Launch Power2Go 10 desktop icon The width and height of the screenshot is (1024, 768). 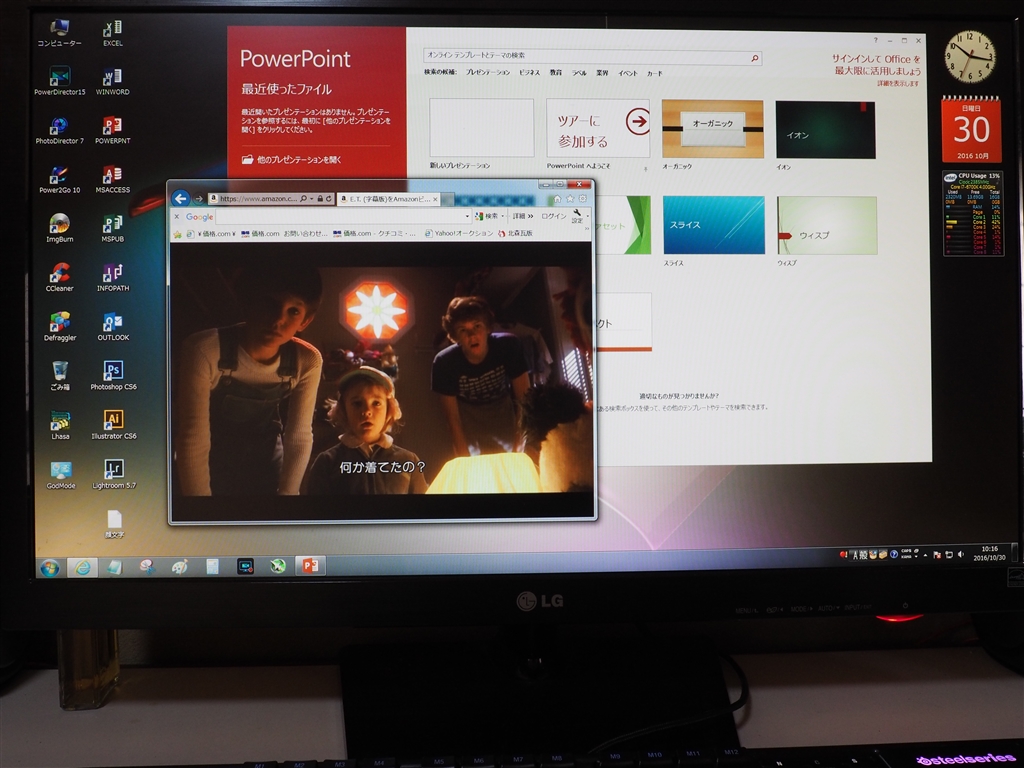[x=59, y=180]
